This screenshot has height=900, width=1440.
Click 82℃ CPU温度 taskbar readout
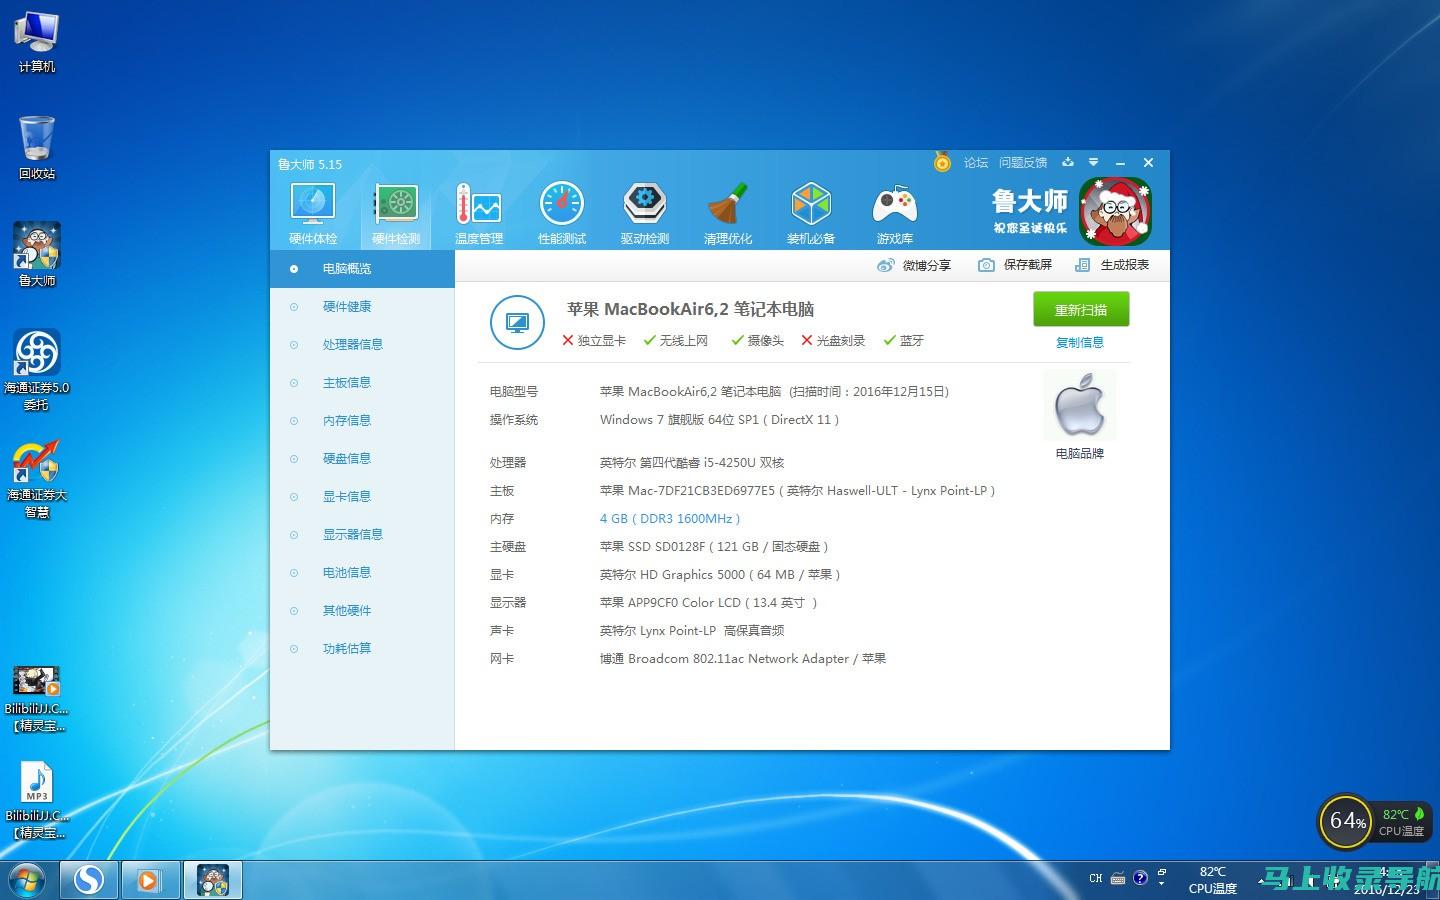pyautogui.click(x=1213, y=880)
